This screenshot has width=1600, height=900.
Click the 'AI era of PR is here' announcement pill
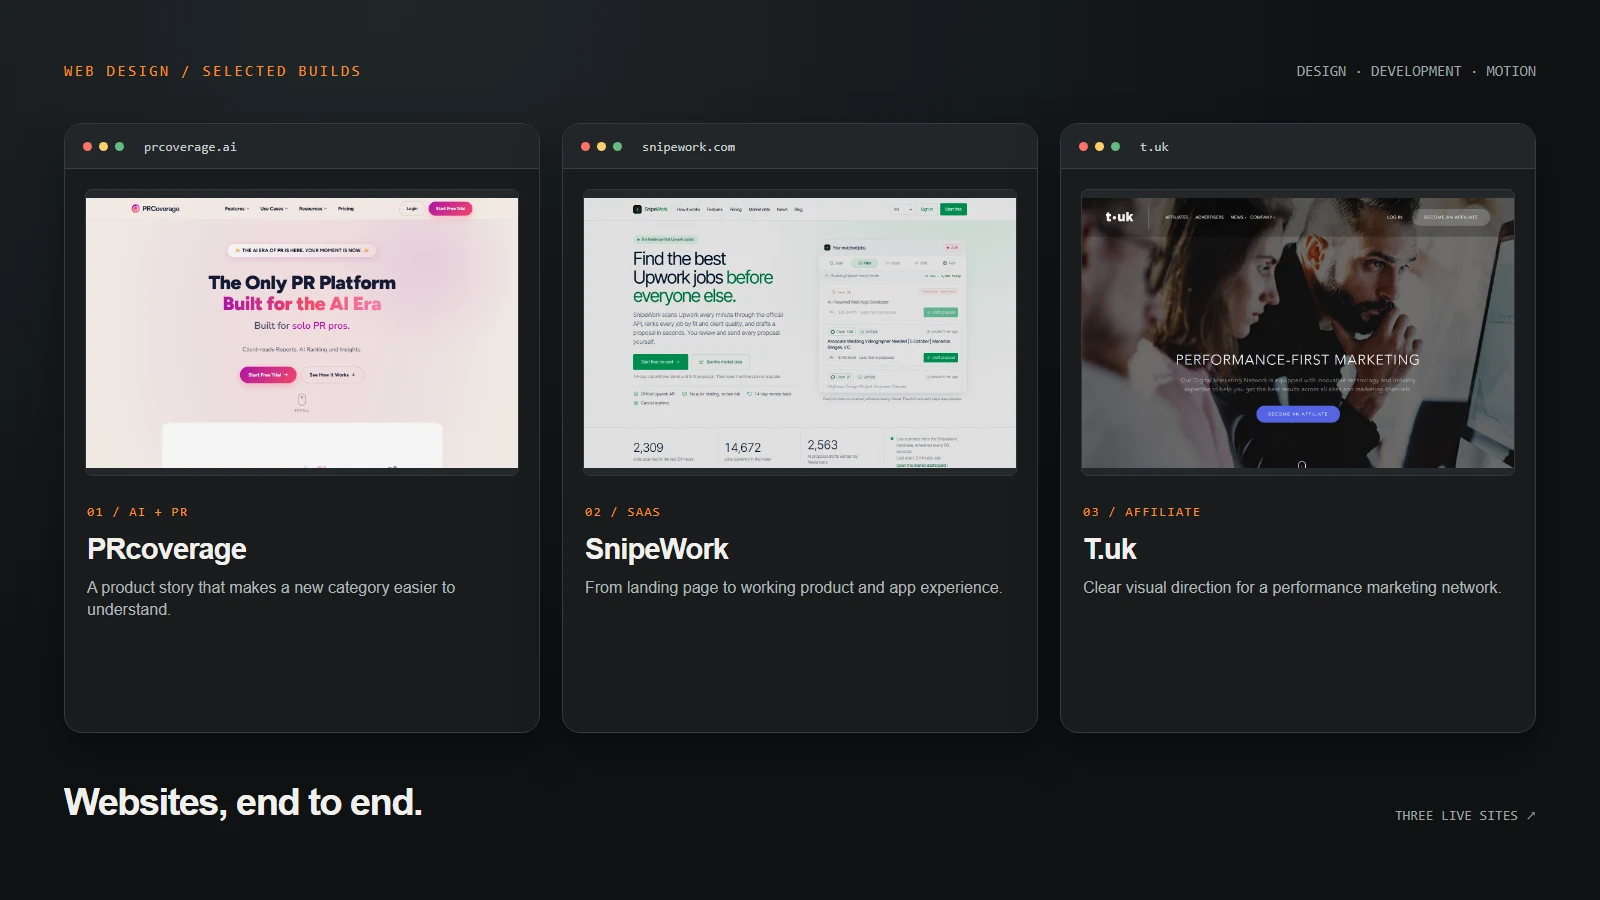click(302, 250)
